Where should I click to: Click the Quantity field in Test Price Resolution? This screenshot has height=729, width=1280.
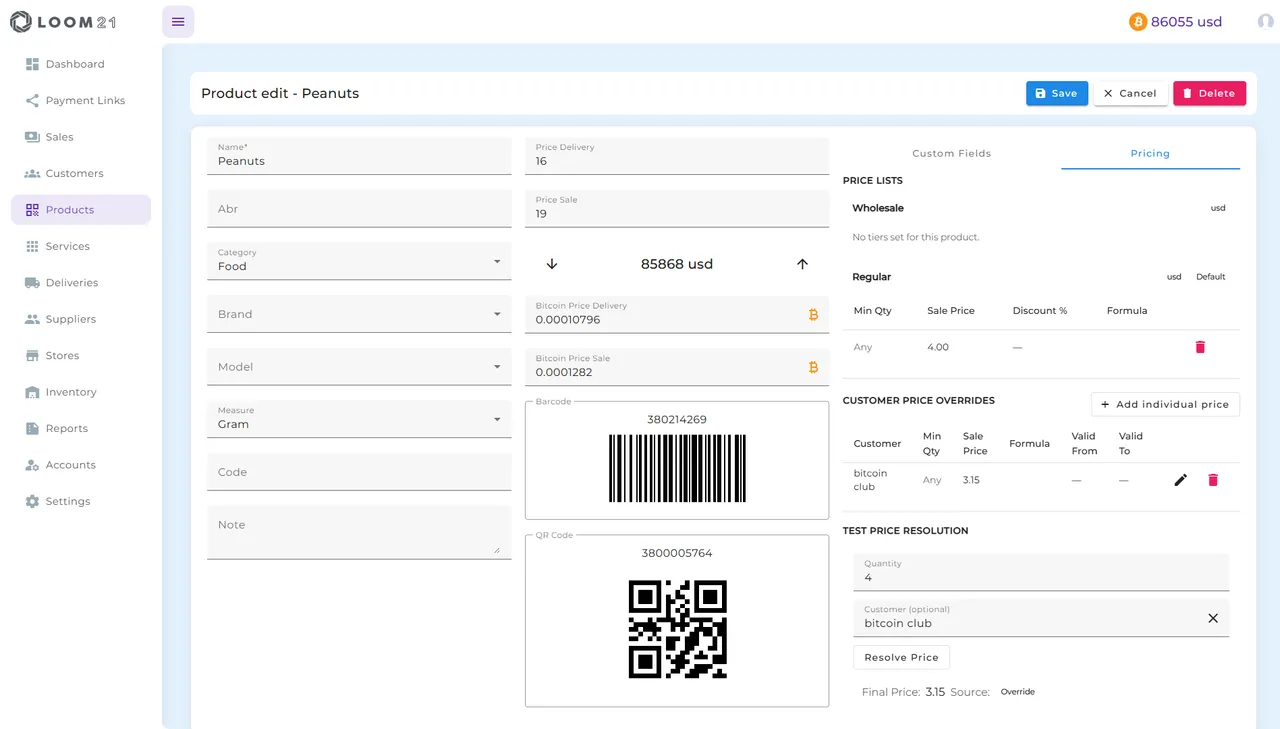[1041, 572]
